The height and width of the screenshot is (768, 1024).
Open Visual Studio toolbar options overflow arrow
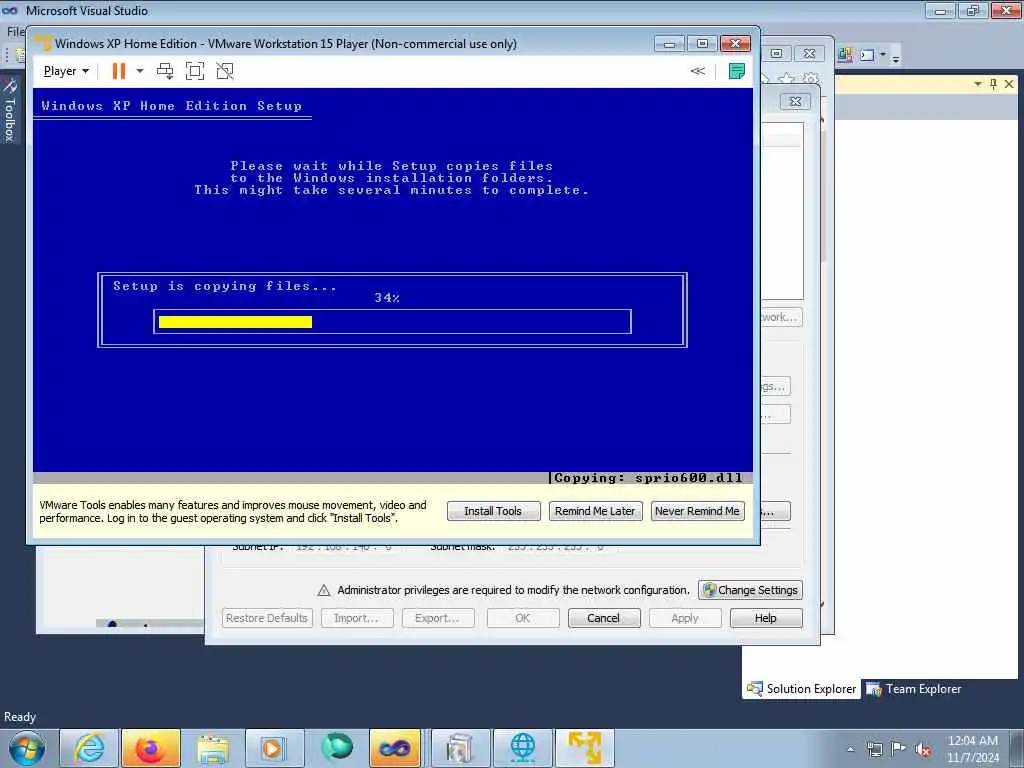click(x=896, y=57)
